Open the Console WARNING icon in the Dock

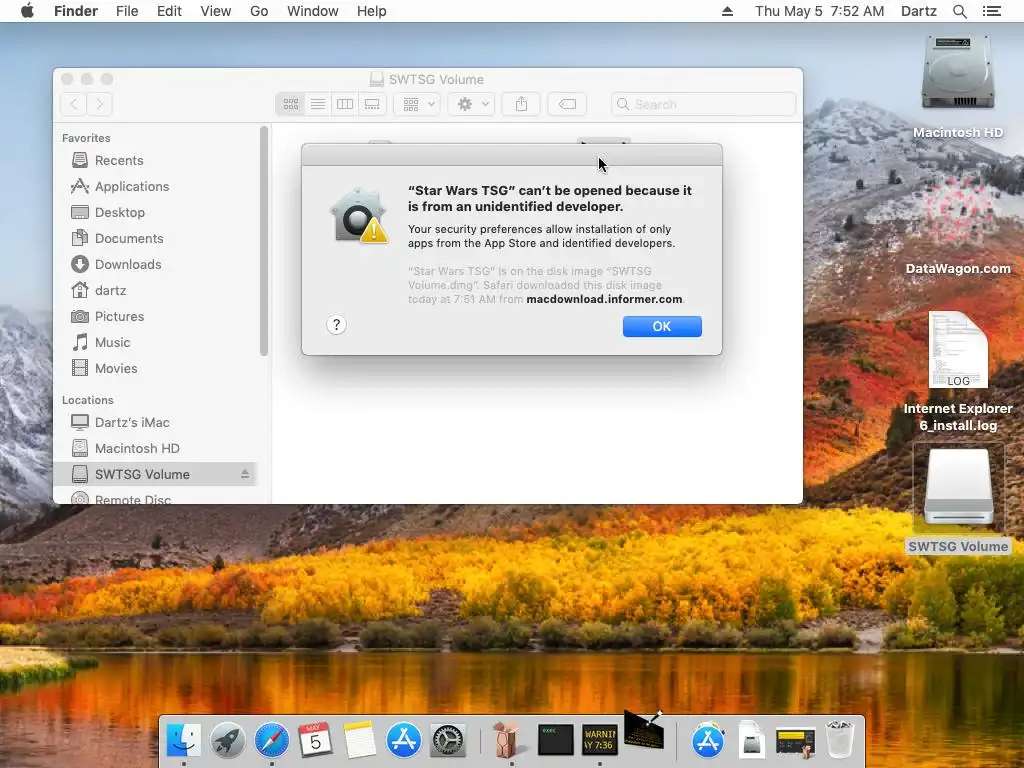[600, 740]
